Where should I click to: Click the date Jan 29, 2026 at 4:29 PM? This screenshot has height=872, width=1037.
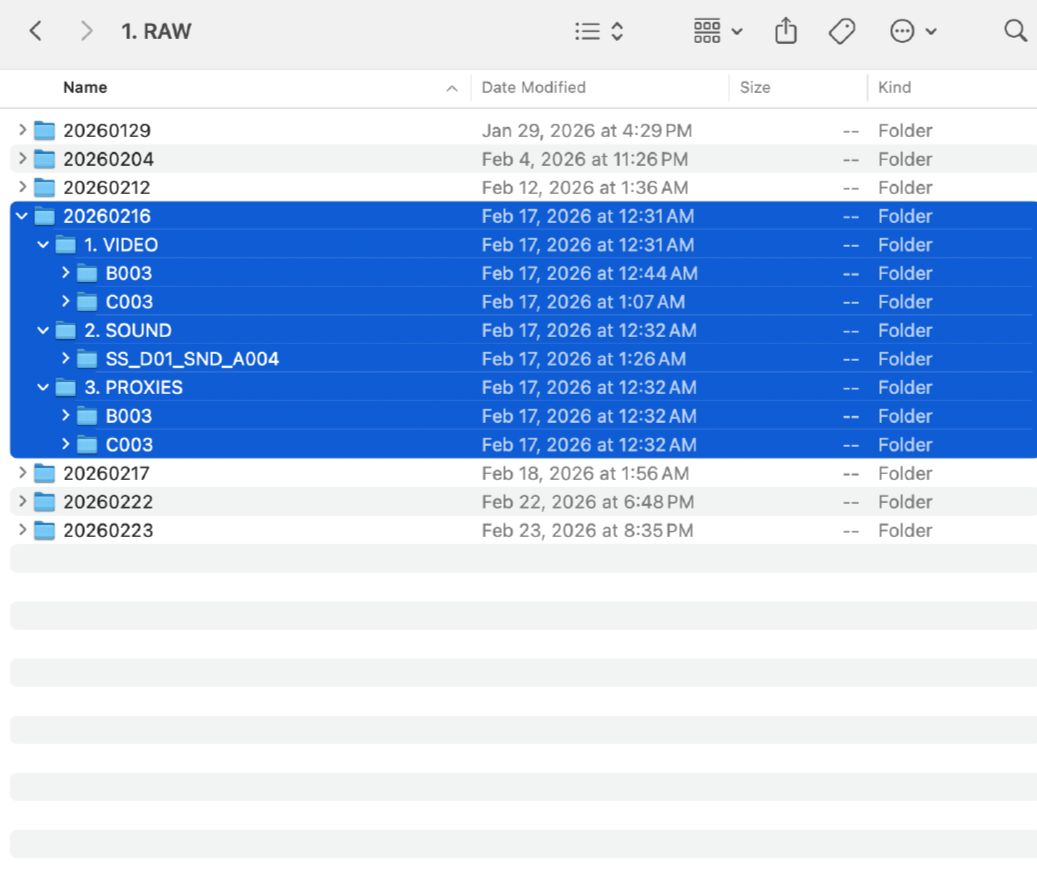coord(587,130)
